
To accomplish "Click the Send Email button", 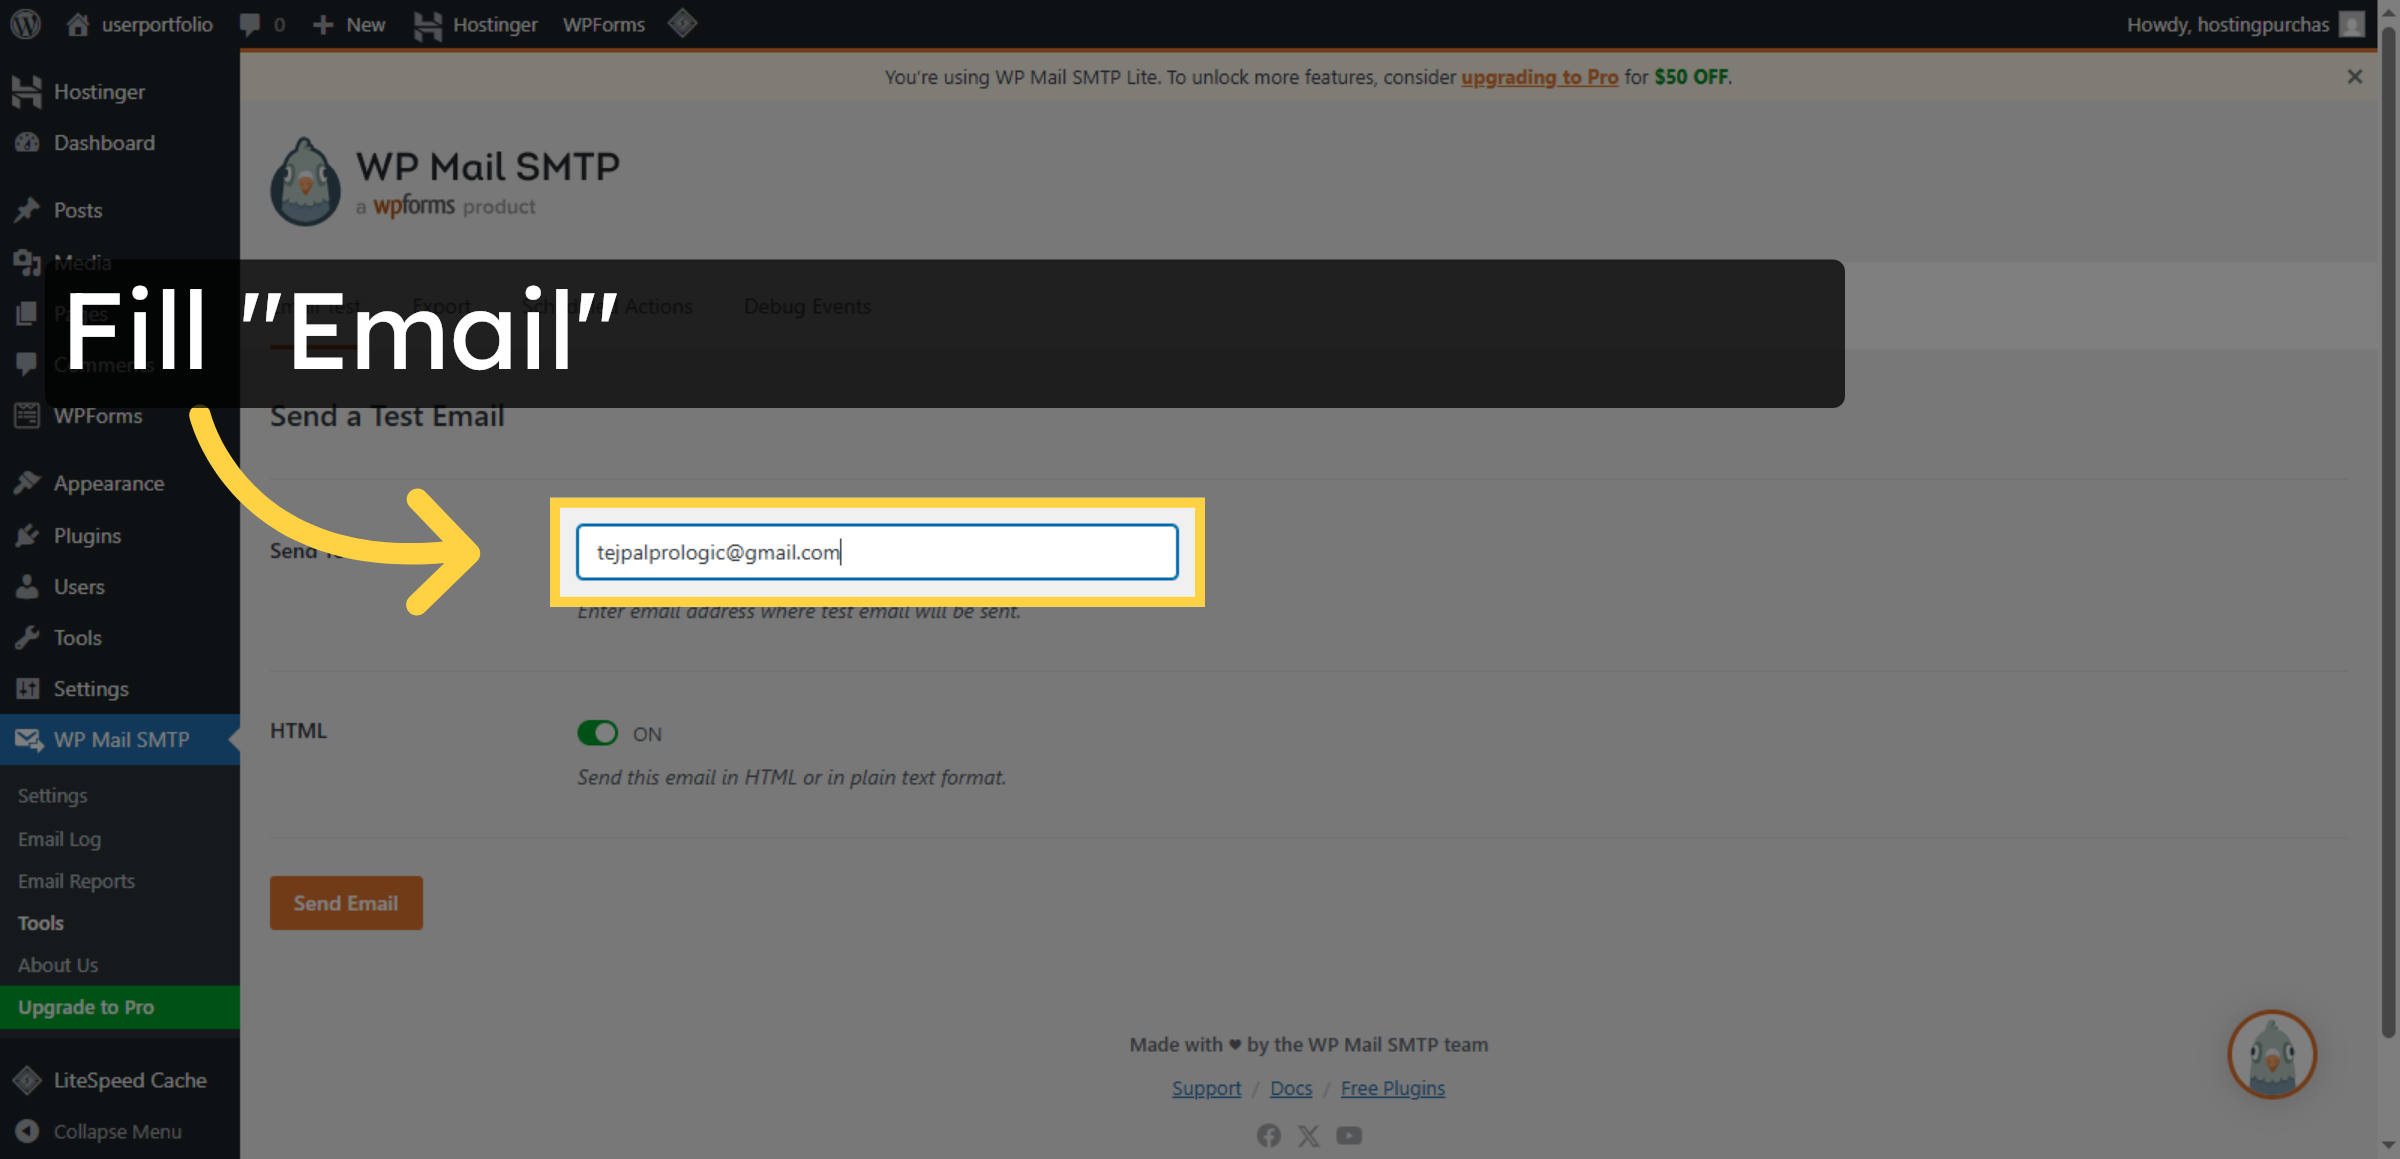I will 346,902.
